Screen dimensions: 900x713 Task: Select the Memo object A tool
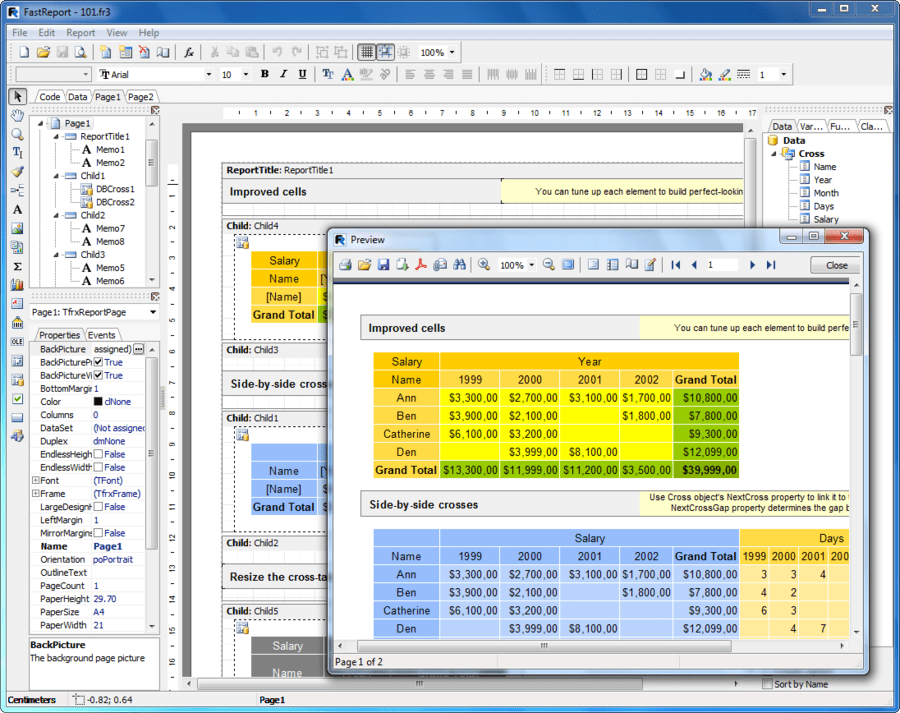pos(17,210)
